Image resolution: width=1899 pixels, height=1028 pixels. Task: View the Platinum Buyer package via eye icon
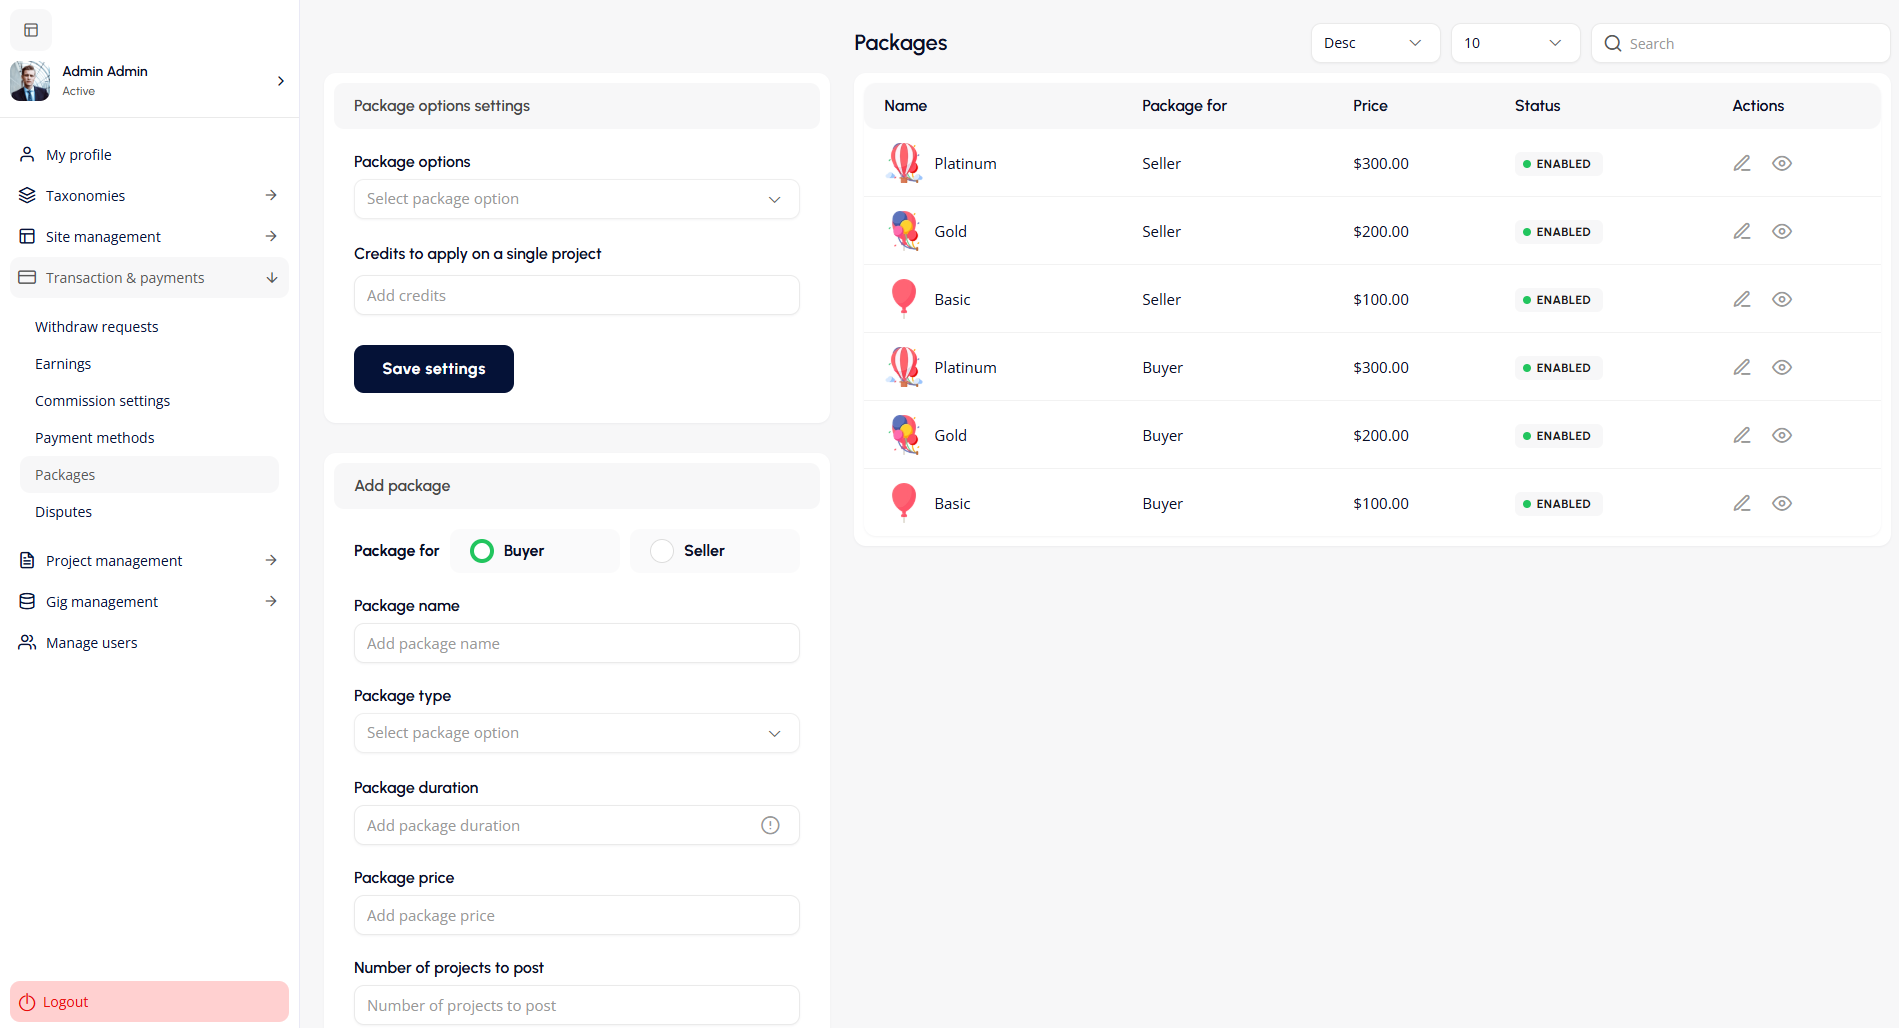1781,367
